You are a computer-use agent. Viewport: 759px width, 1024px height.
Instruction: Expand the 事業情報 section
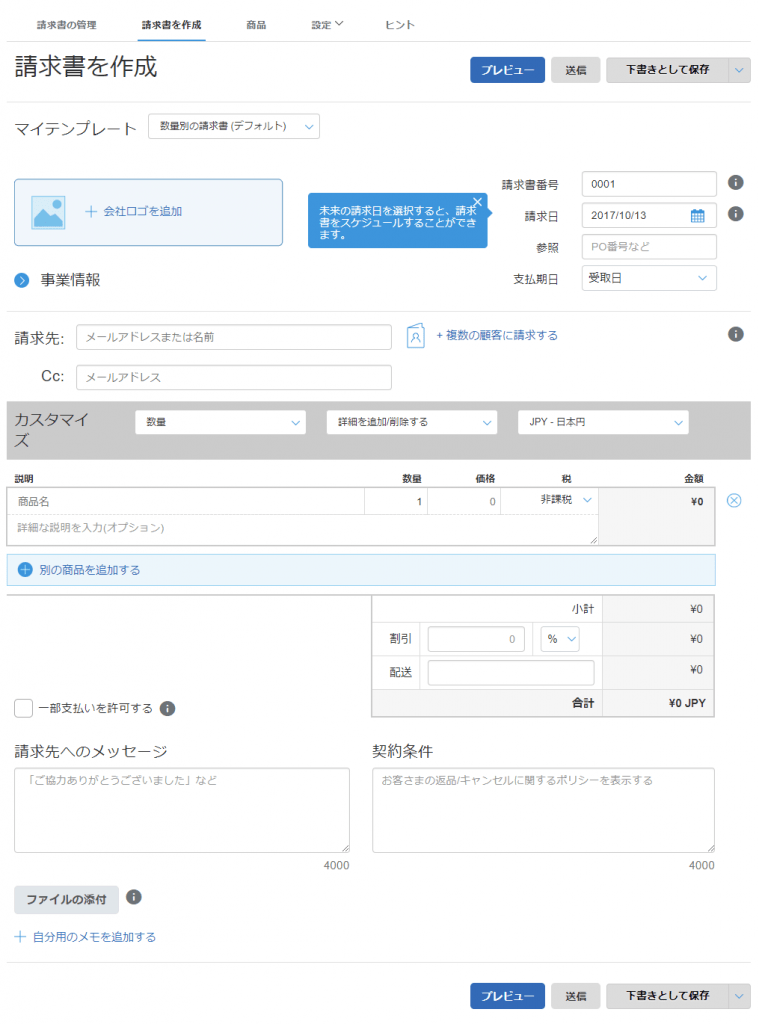point(22,281)
